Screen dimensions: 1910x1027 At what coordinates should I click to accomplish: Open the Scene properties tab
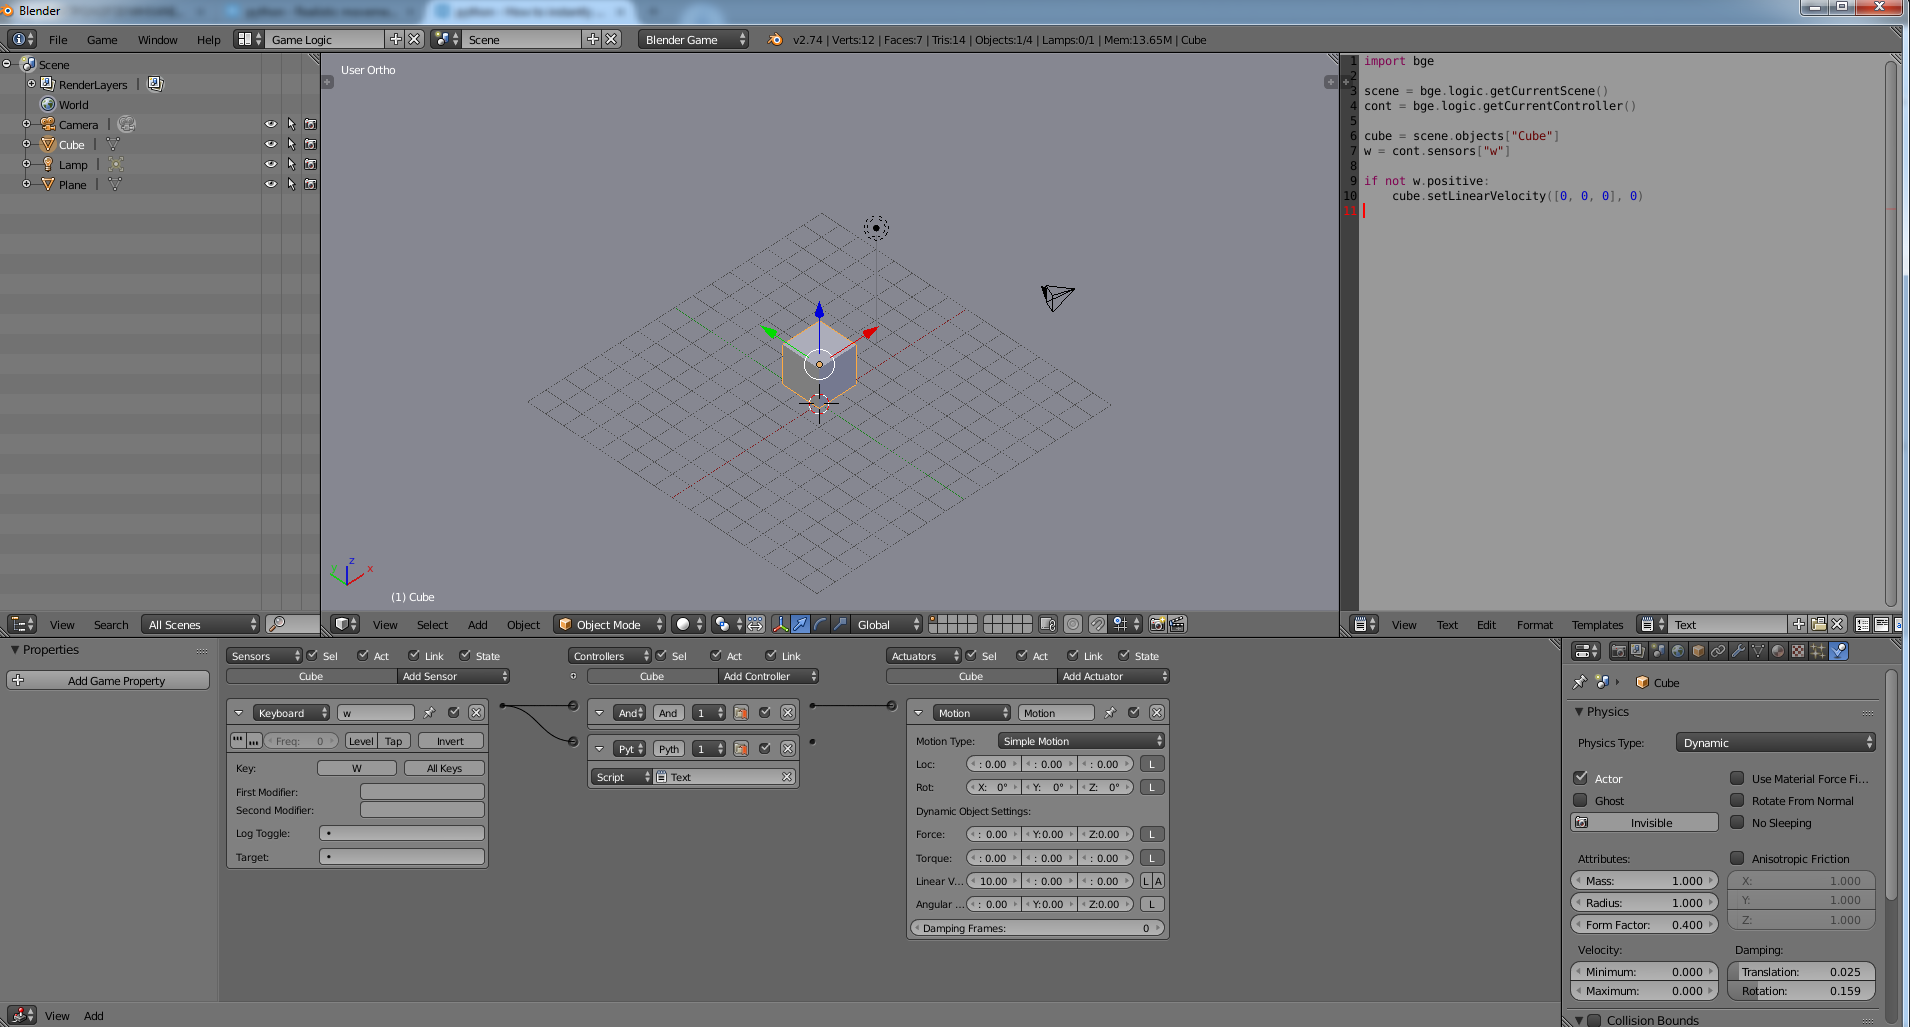(x=1658, y=651)
